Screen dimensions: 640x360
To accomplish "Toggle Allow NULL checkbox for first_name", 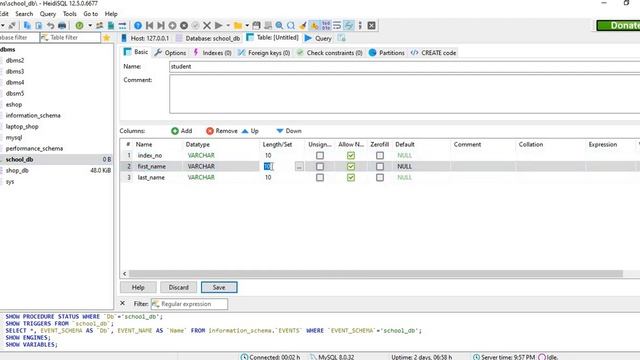I will point(351,167).
